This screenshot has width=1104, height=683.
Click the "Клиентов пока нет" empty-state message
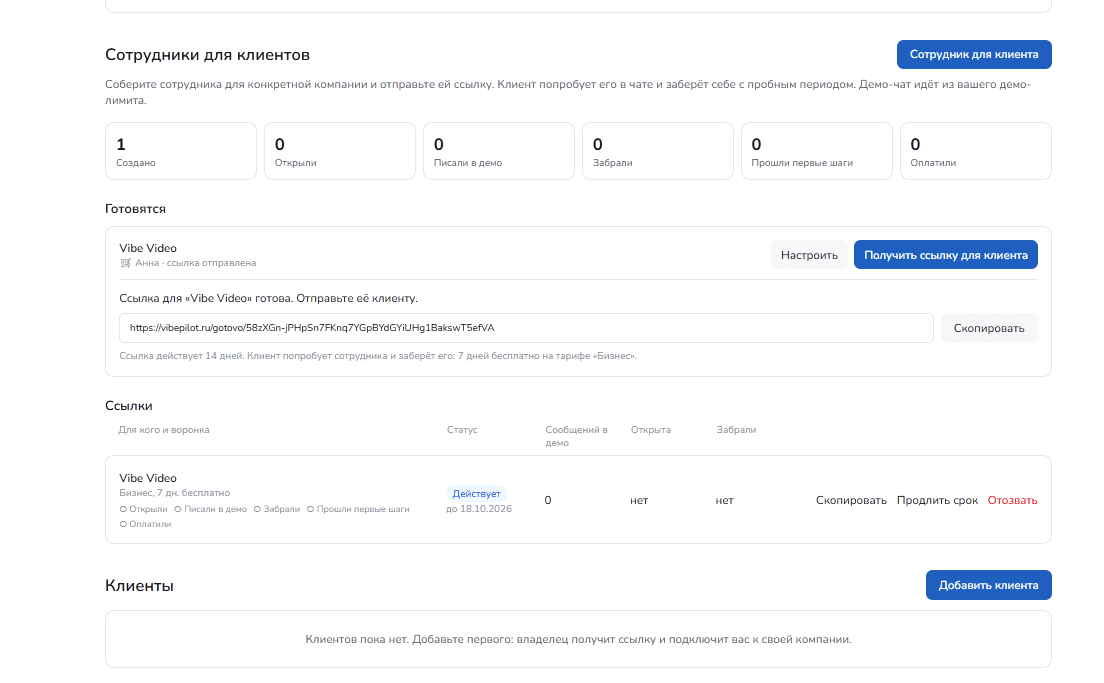pos(578,639)
